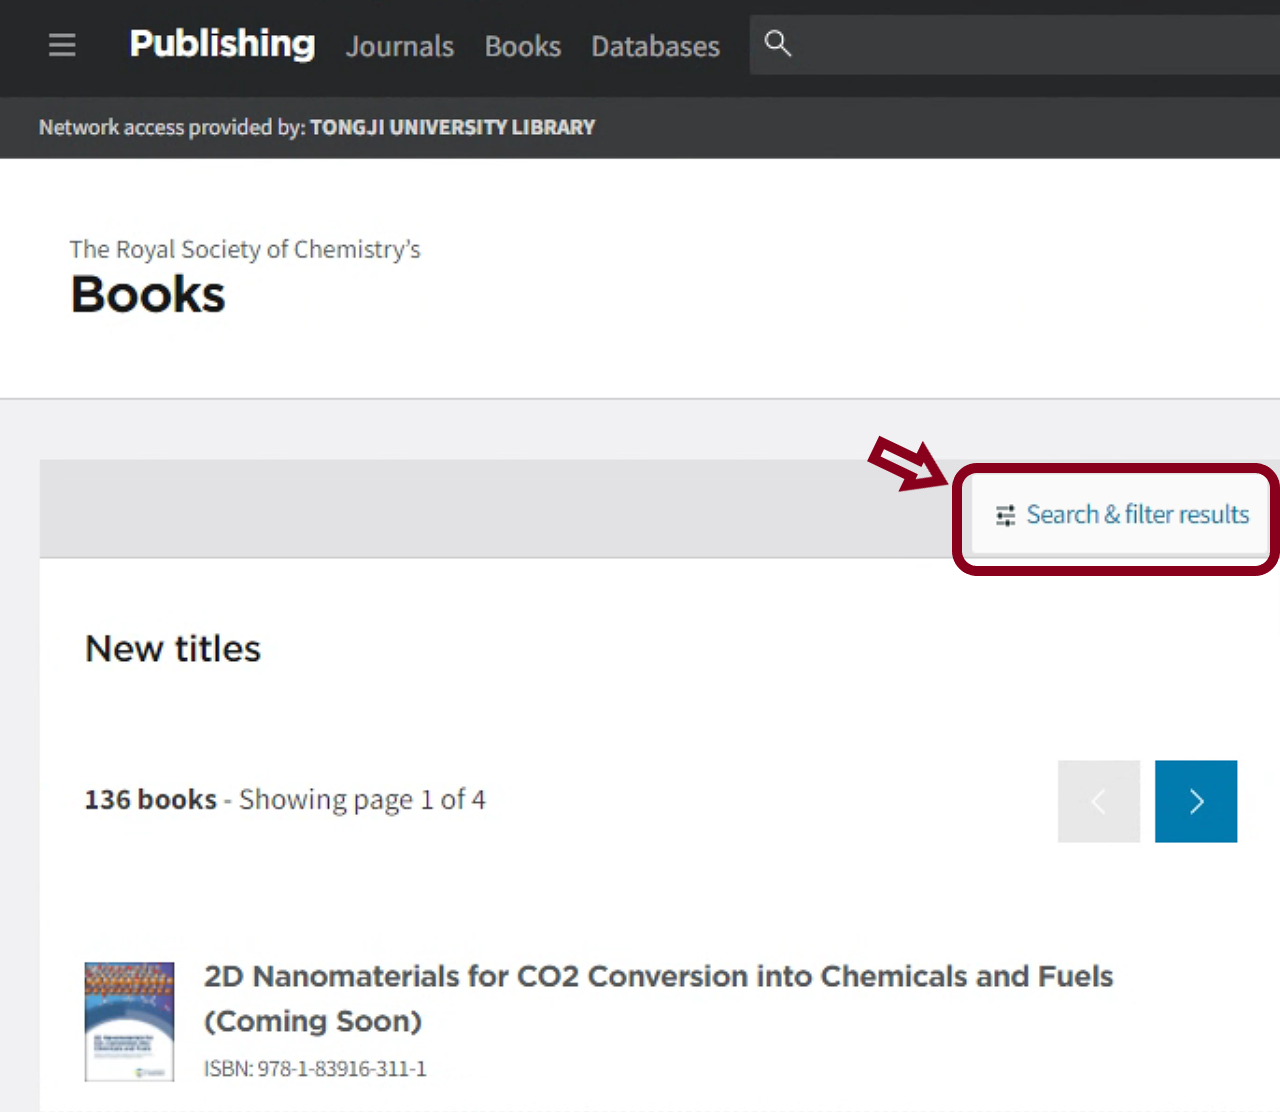Open the hamburger navigation menu
The height and width of the screenshot is (1112, 1280).
62,45
